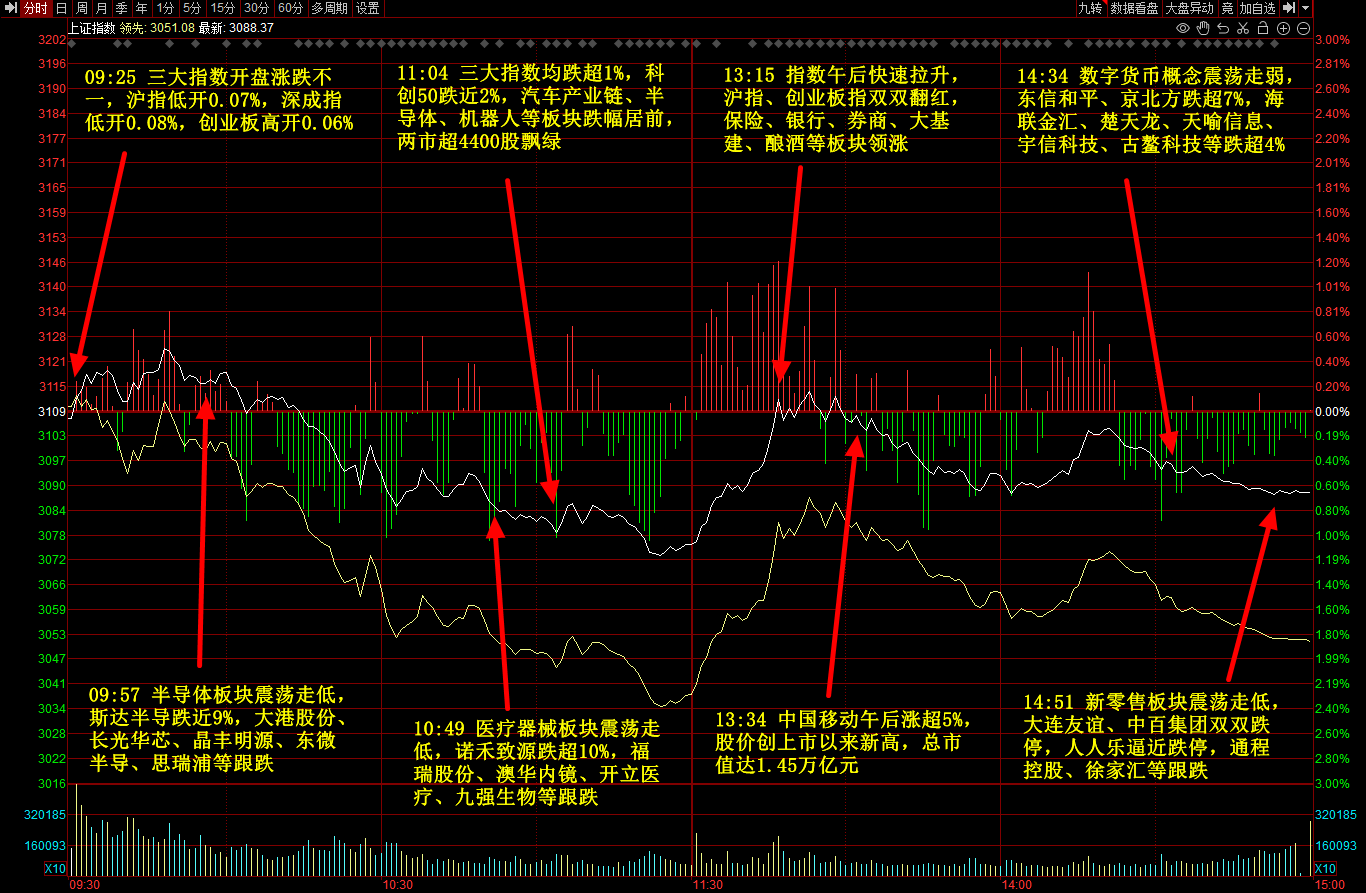The image size is (1366, 893).
Task: Select the 60分 period tab
Action: tap(290, 8)
